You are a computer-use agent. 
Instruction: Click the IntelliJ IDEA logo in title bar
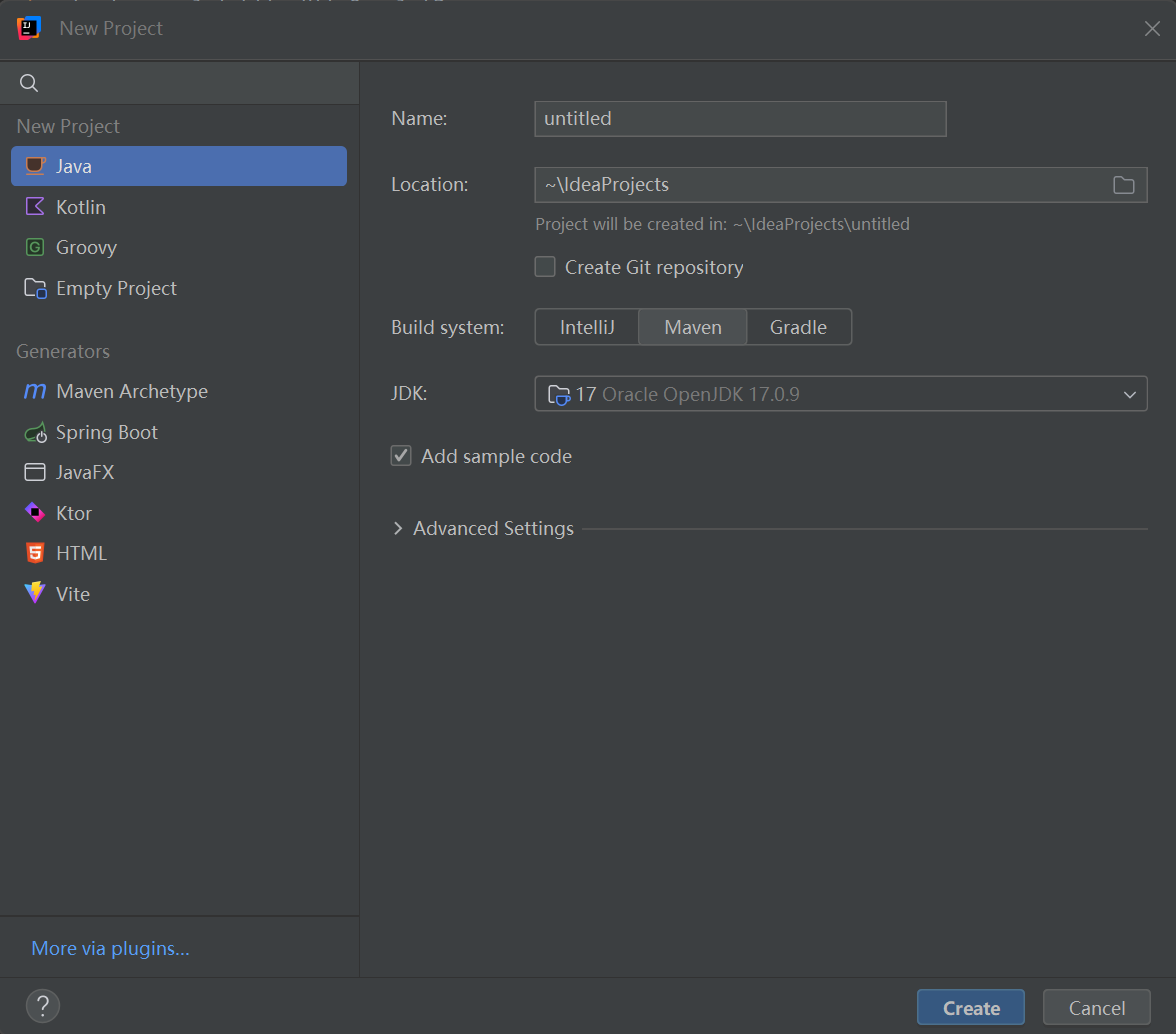click(28, 28)
